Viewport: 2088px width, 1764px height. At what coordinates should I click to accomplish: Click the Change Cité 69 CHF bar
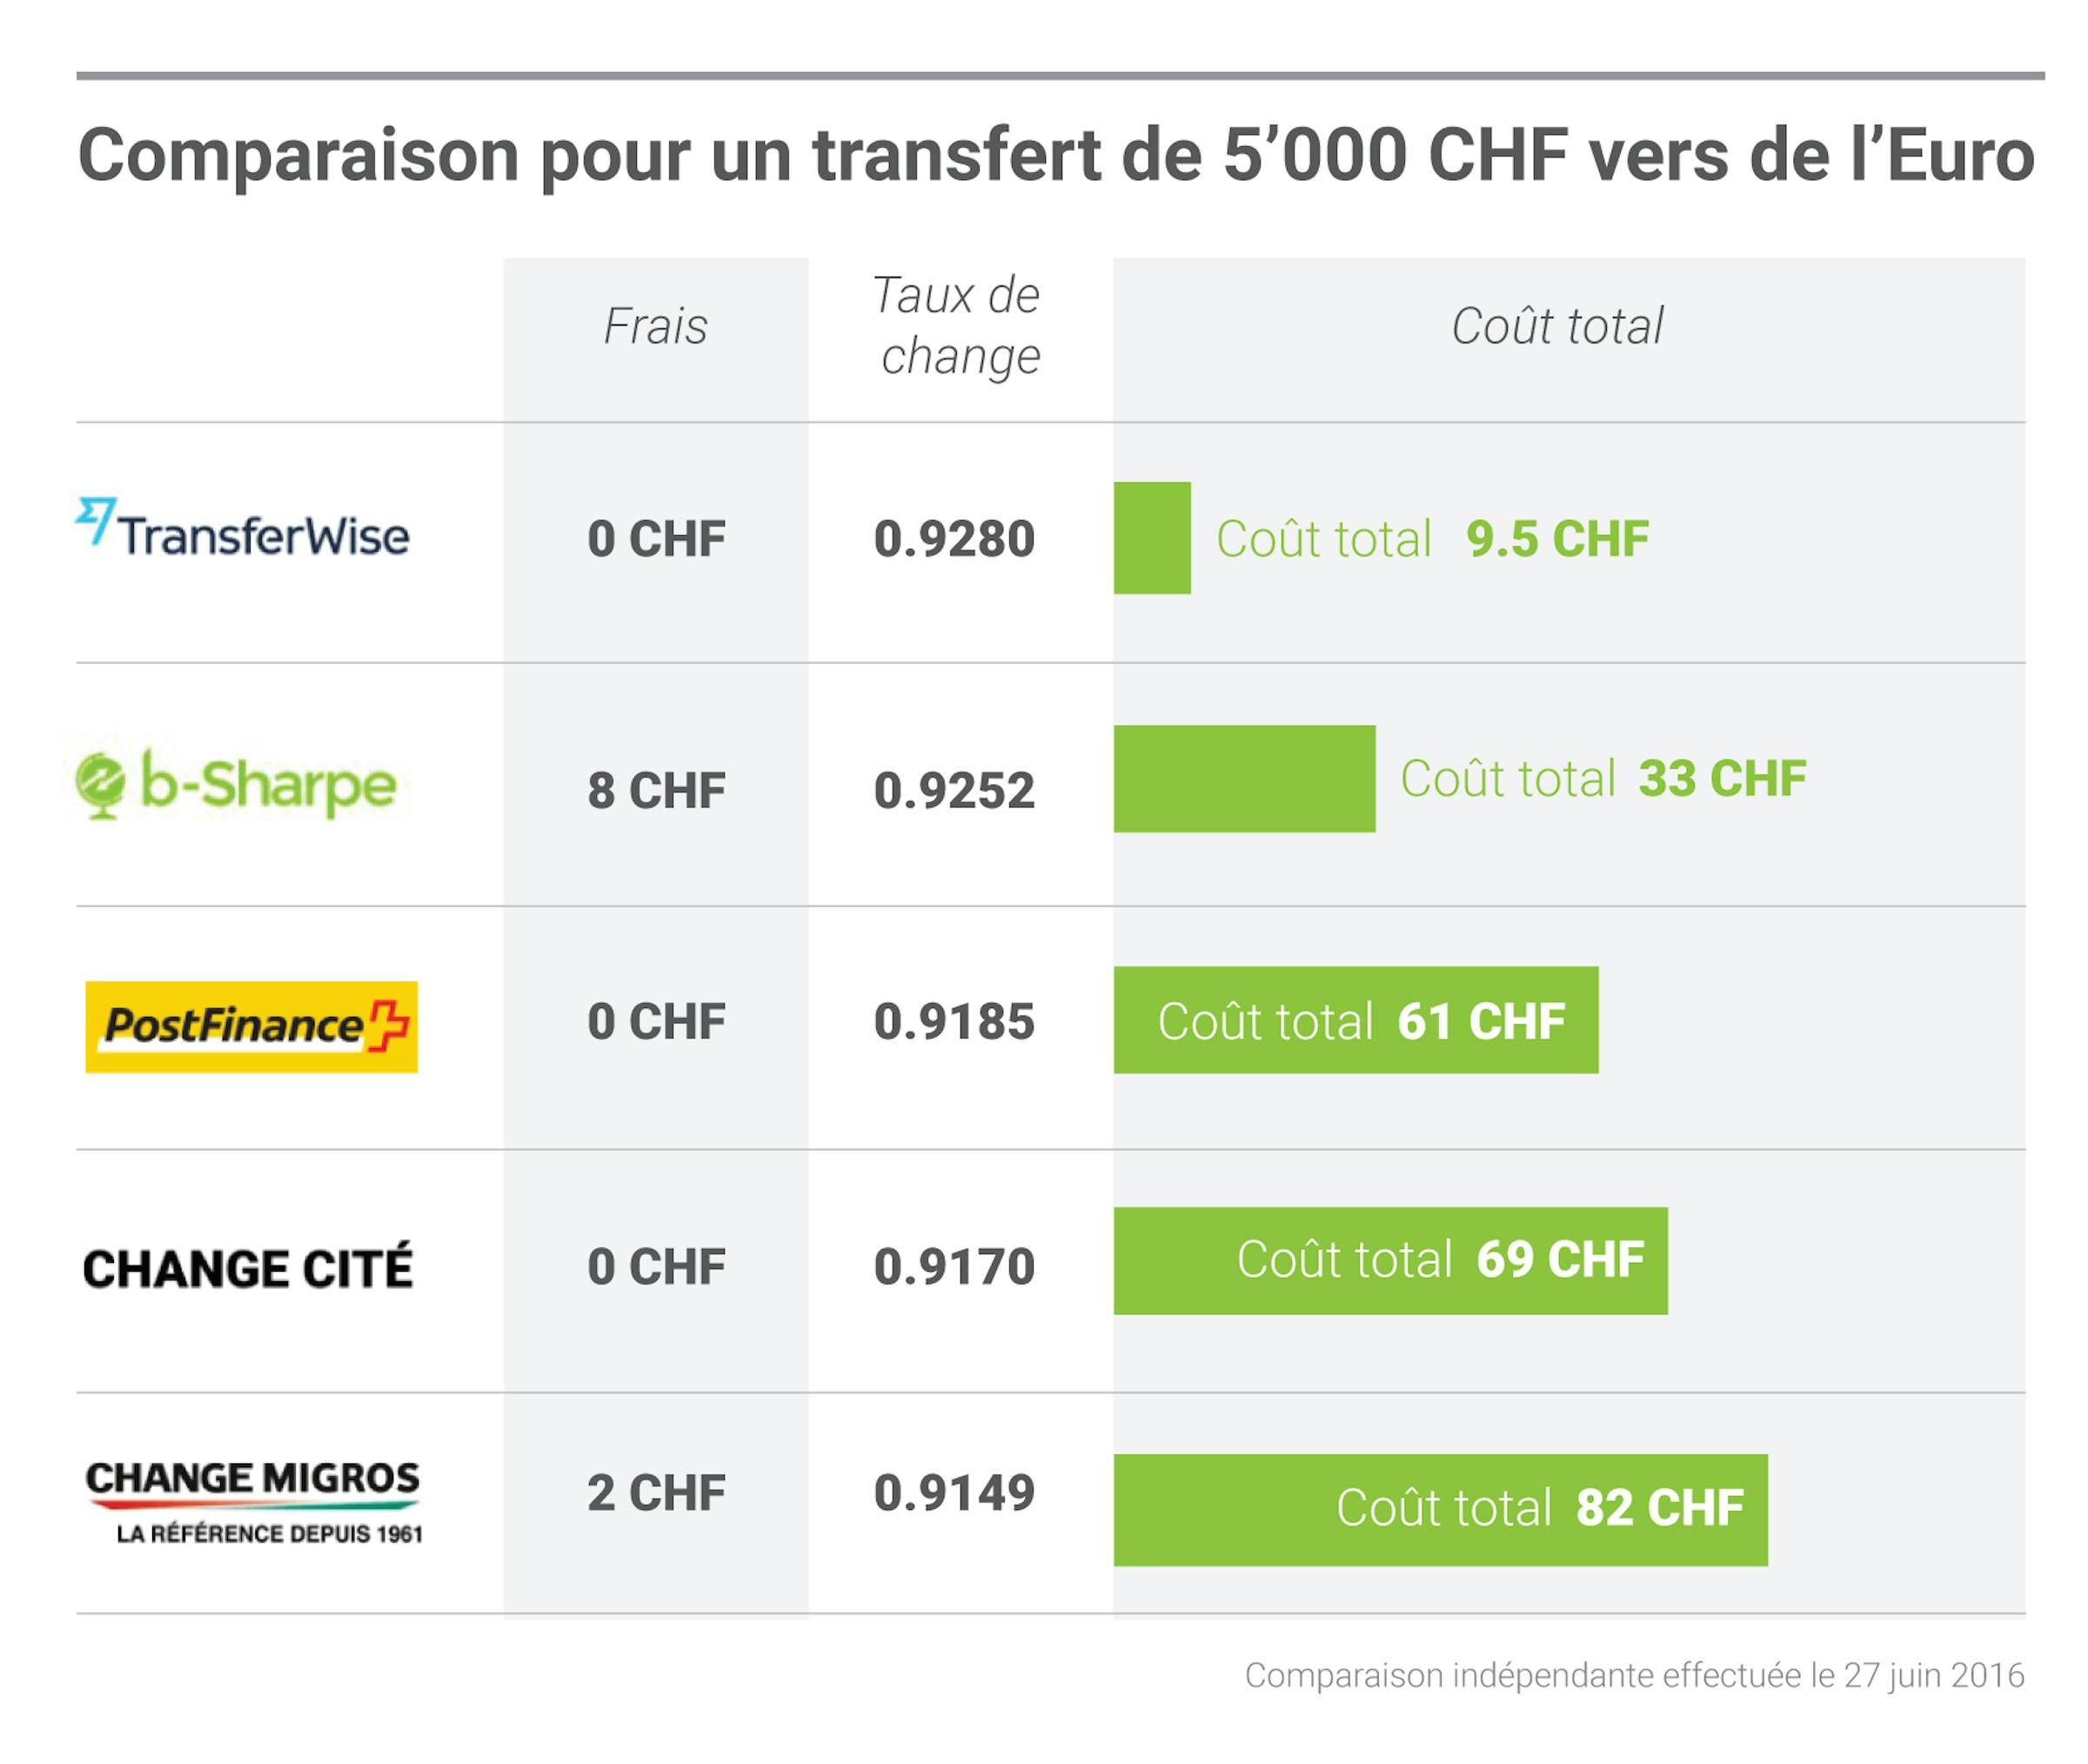1389,1260
